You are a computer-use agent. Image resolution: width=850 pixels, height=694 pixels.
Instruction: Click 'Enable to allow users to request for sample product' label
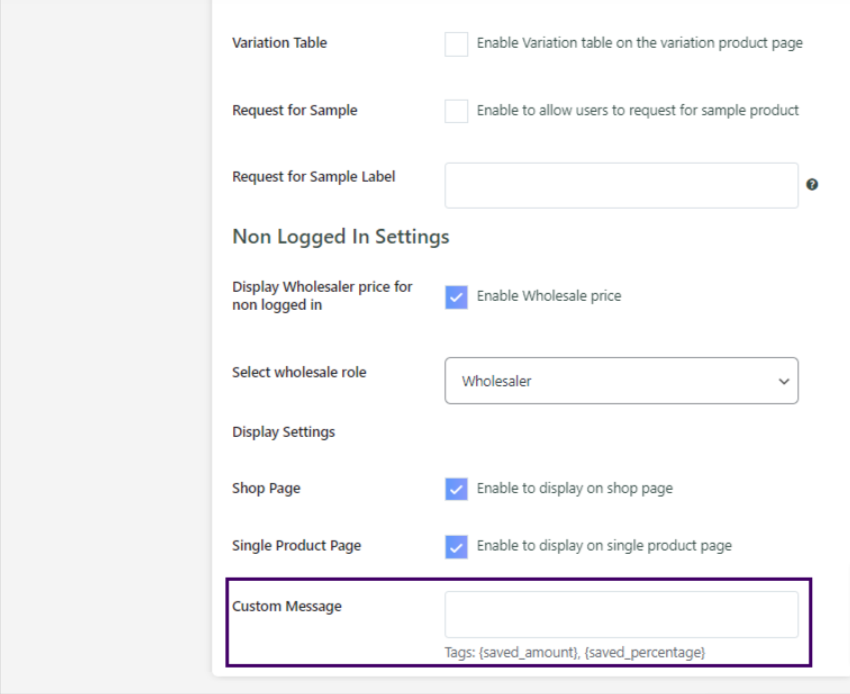tap(638, 110)
